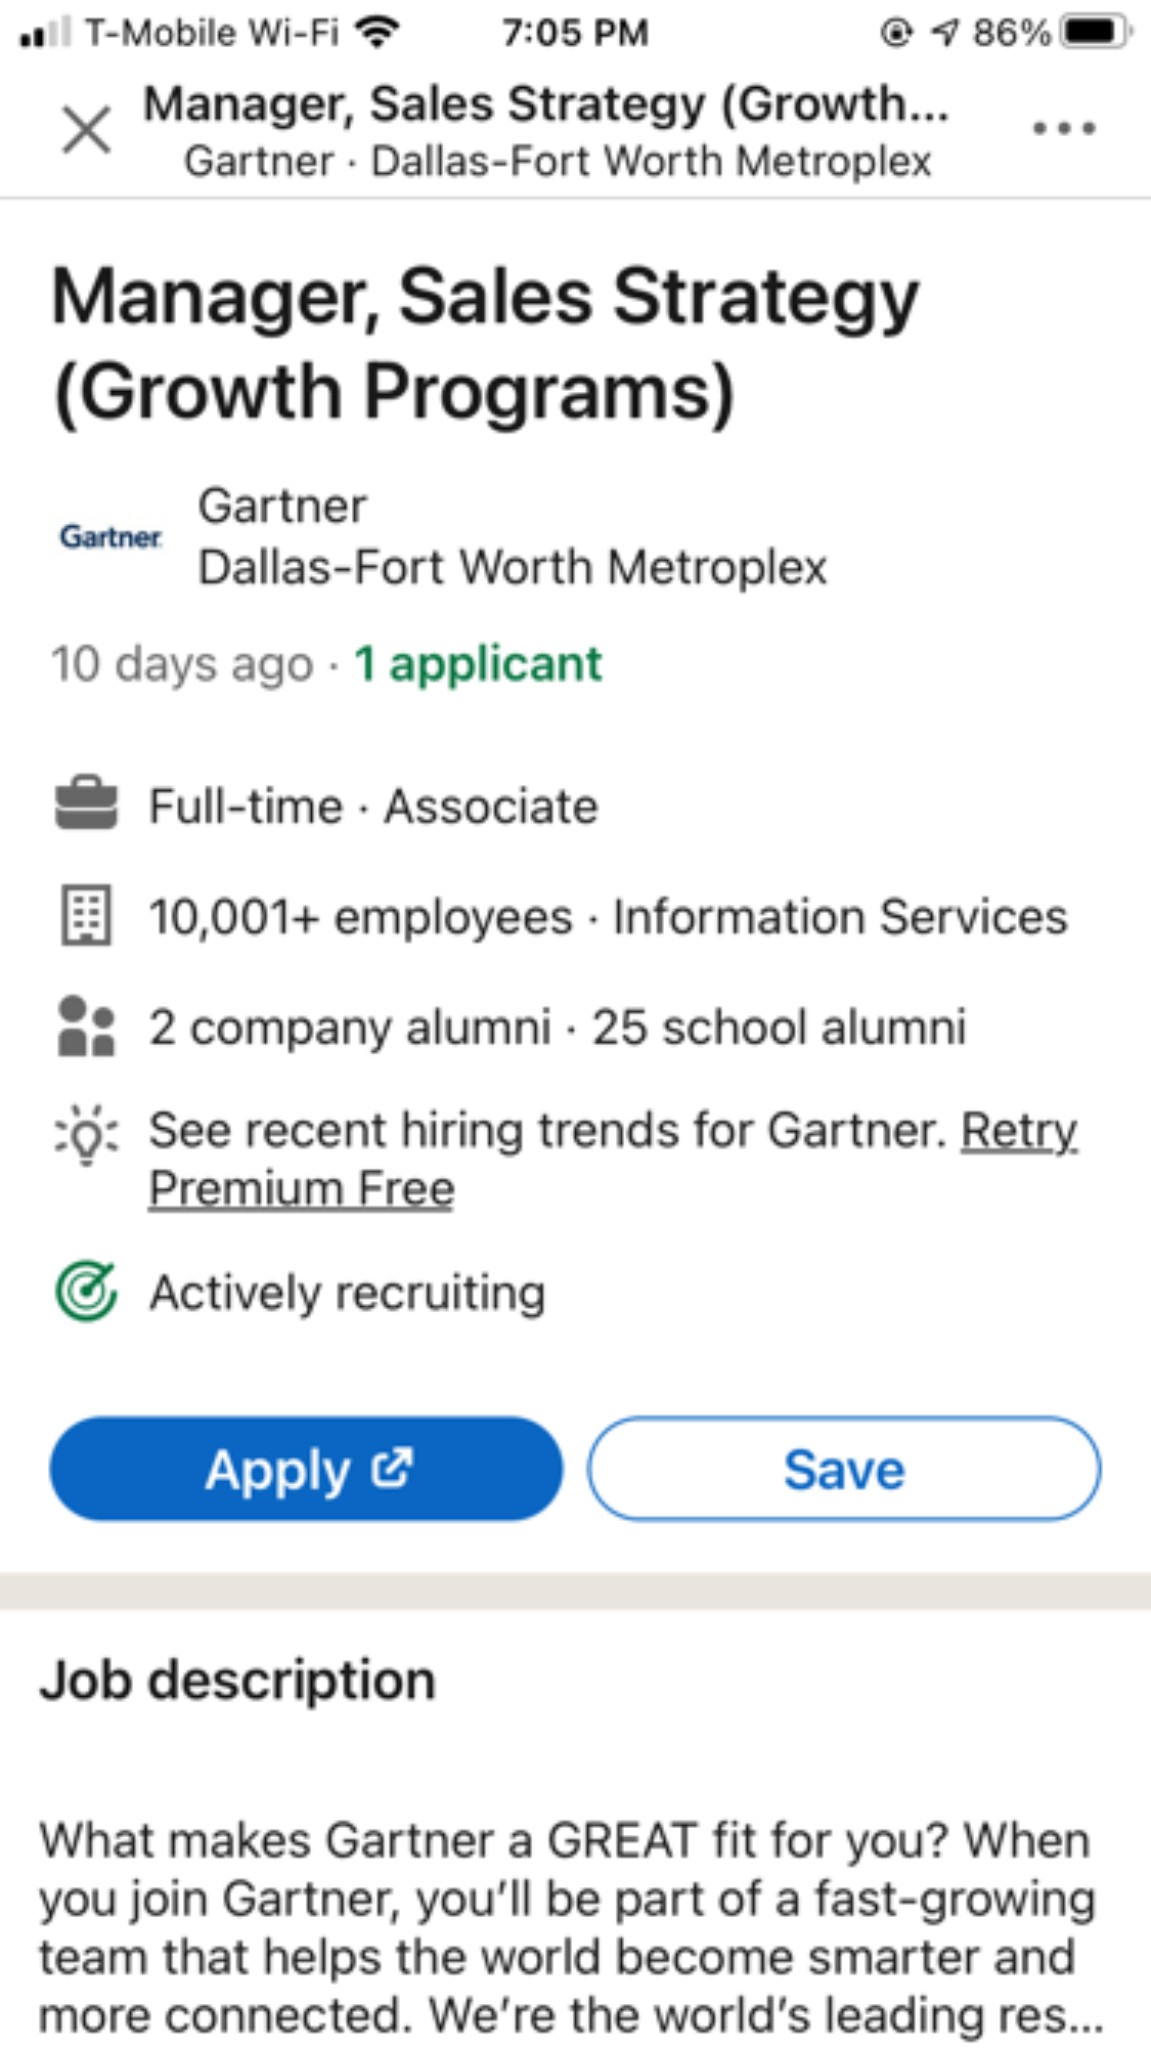This screenshot has width=1151, height=2048.
Task: Tap the briefcase job type icon
Action: [86, 803]
